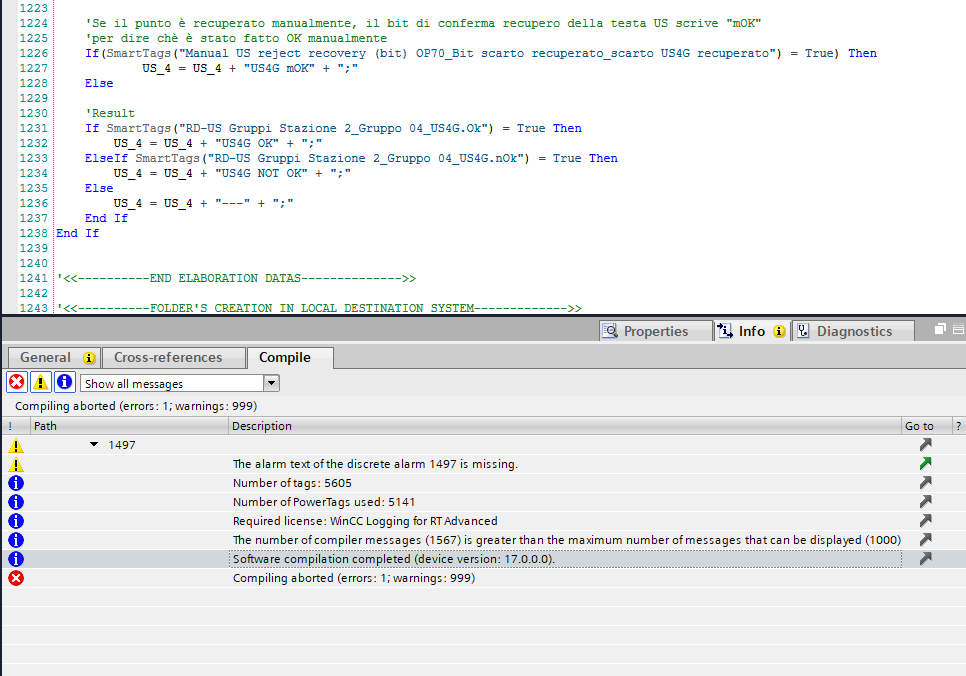The width and height of the screenshot is (966, 676).
Task: Click Go to arrow for the 1497 row
Action: pos(925,445)
